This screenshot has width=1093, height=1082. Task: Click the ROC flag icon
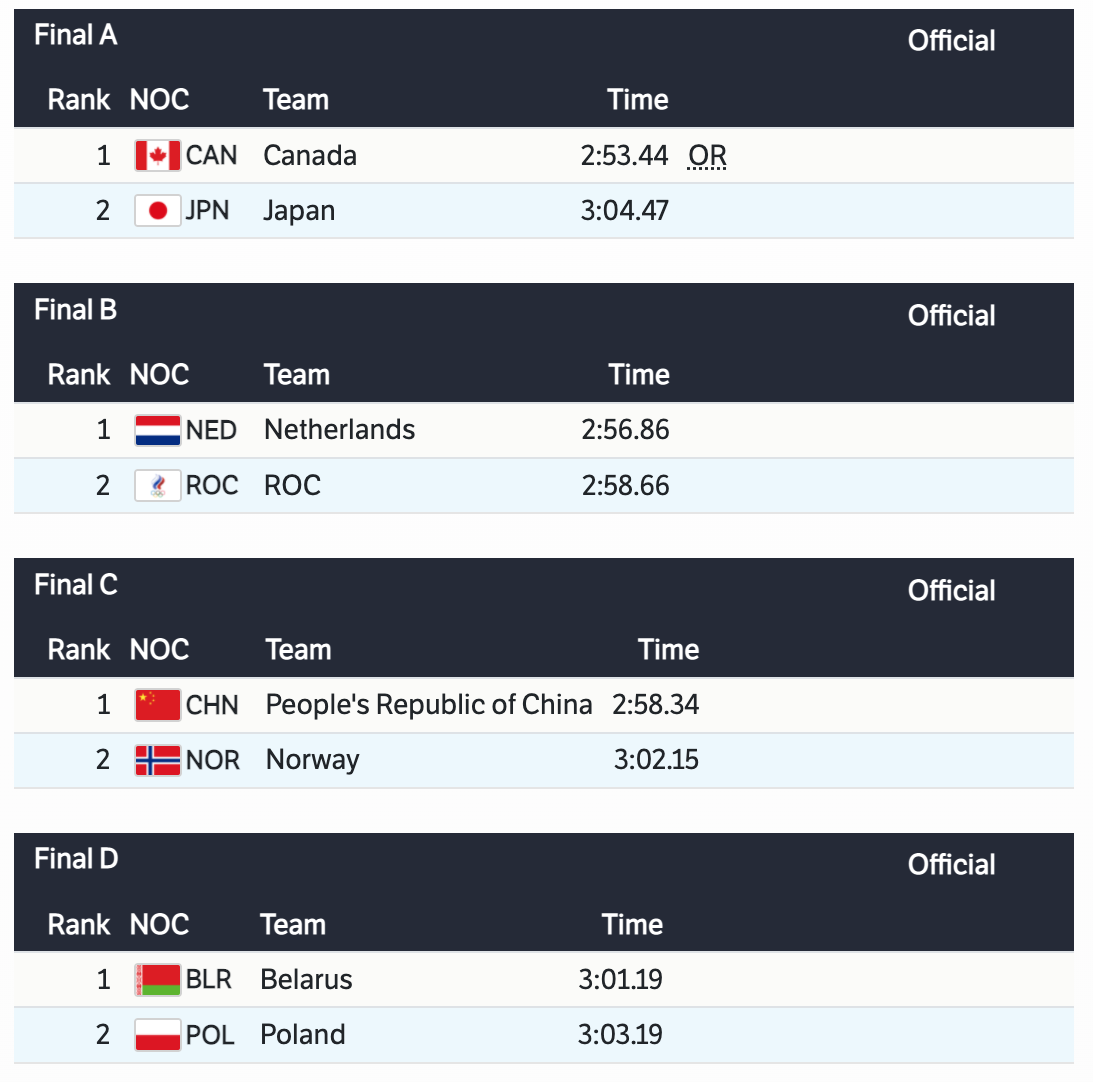pos(158,486)
